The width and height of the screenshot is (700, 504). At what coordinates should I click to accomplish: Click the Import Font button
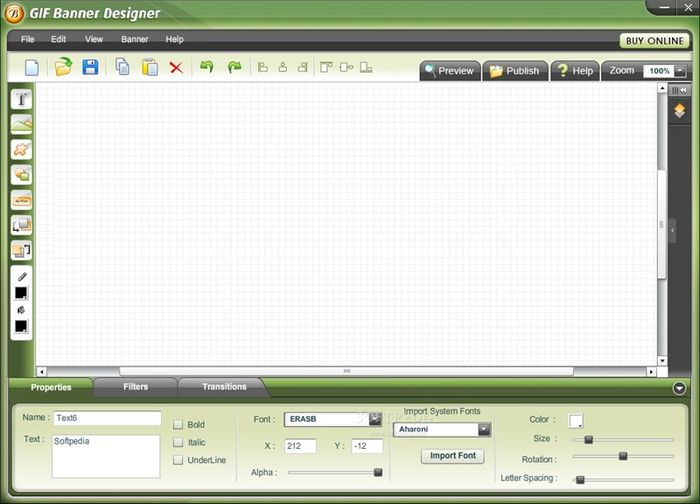pyautogui.click(x=453, y=456)
